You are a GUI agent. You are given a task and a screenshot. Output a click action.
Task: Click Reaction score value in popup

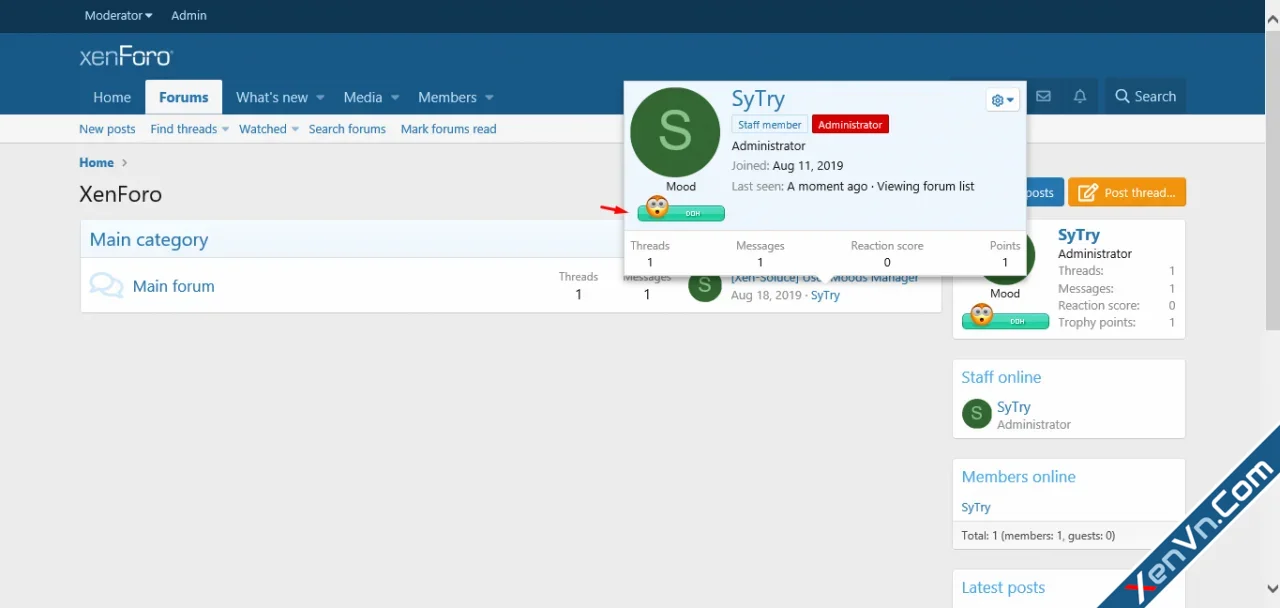pyautogui.click(x=887, y=263)
